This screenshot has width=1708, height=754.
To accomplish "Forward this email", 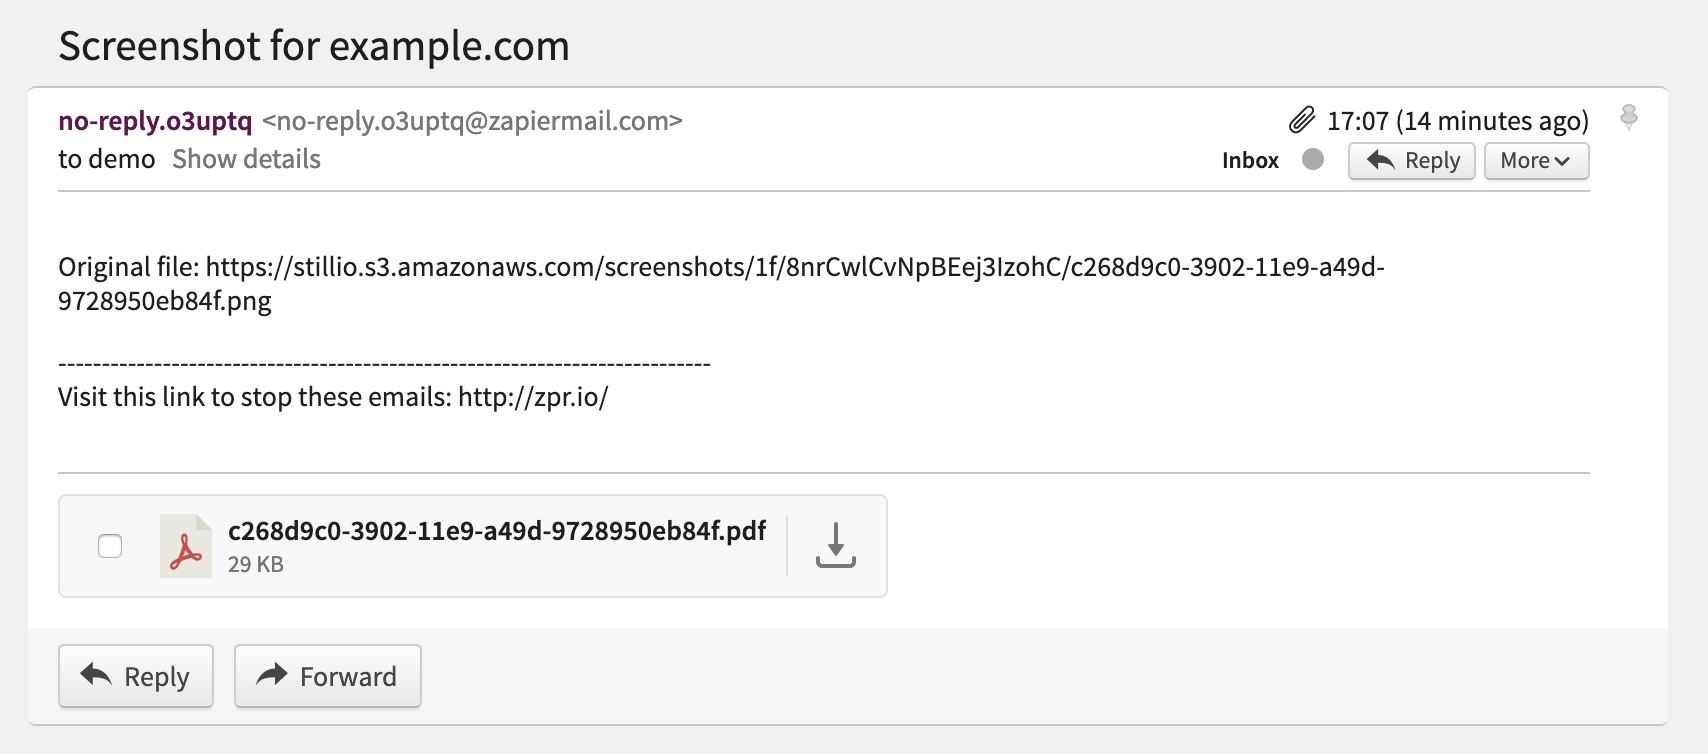I will 328,676.
